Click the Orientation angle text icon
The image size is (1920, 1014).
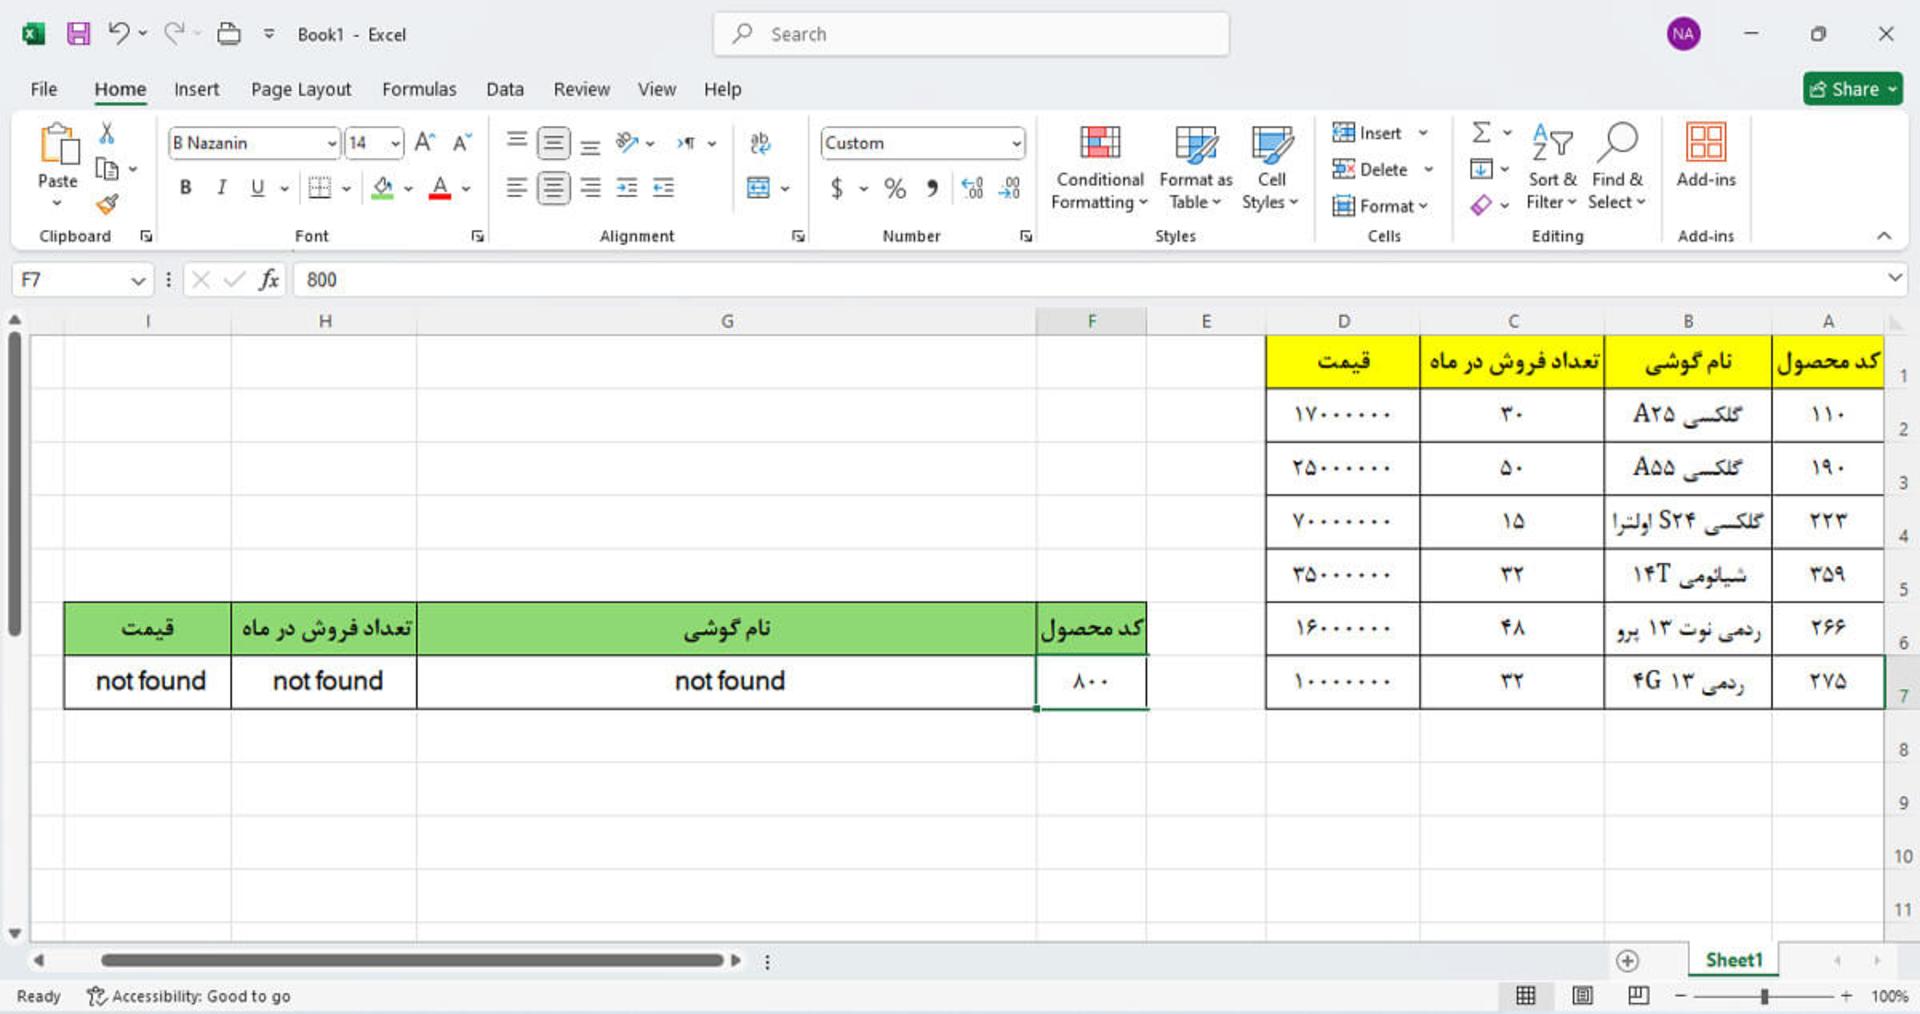tap(627, 142)
